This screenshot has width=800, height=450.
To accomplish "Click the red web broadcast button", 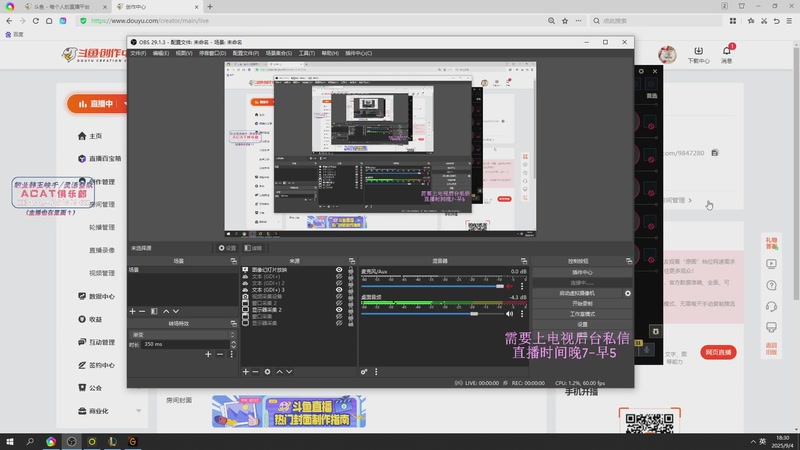I will pos(718,352).
